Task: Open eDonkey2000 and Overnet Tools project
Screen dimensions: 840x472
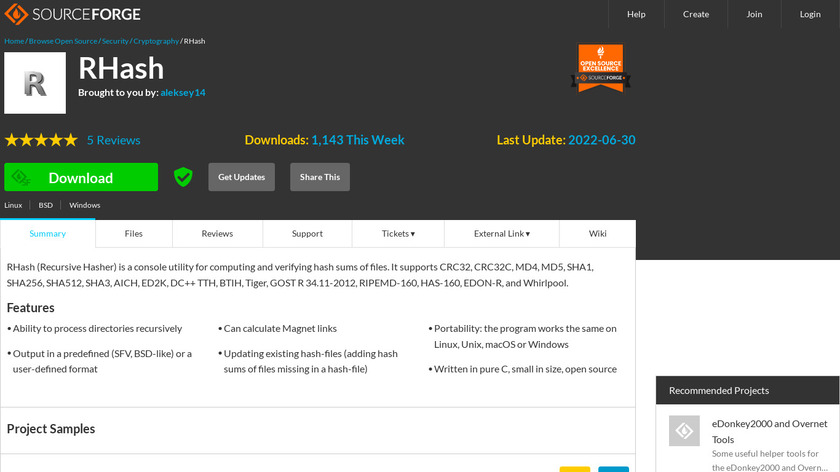Action: (x=769, y=431)
